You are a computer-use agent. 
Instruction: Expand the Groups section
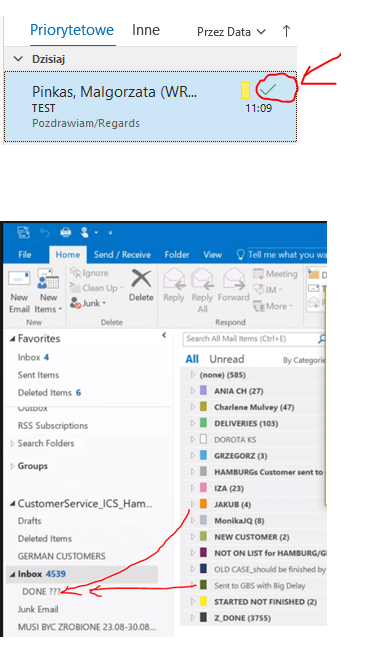pos(12,466)
